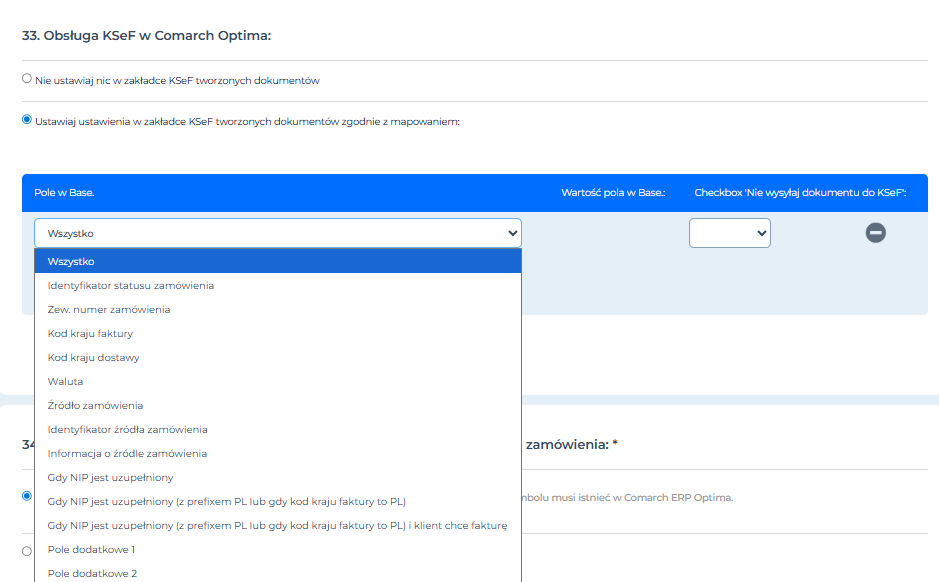Choose NIP option ending 'kod kraju faktury to PL)'
Screen dimensions: 939x582
pyautogui.click(x=278, y=501)
